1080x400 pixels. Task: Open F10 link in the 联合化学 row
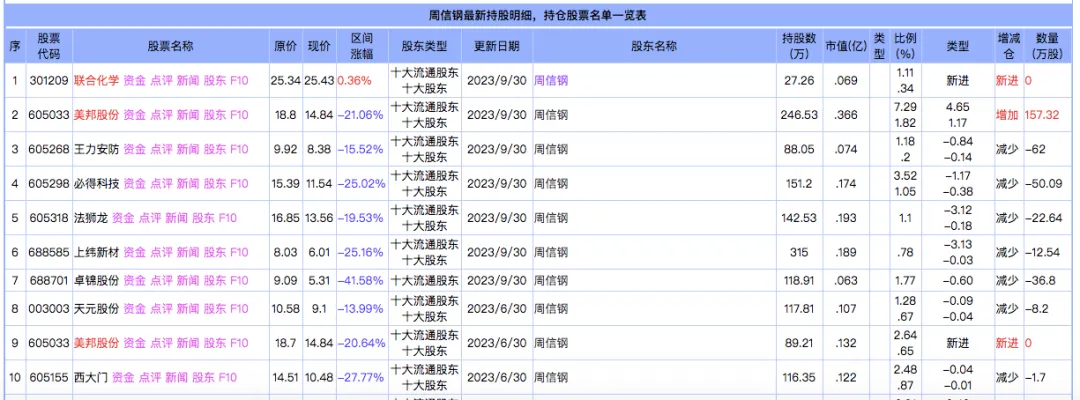(239, 81)
